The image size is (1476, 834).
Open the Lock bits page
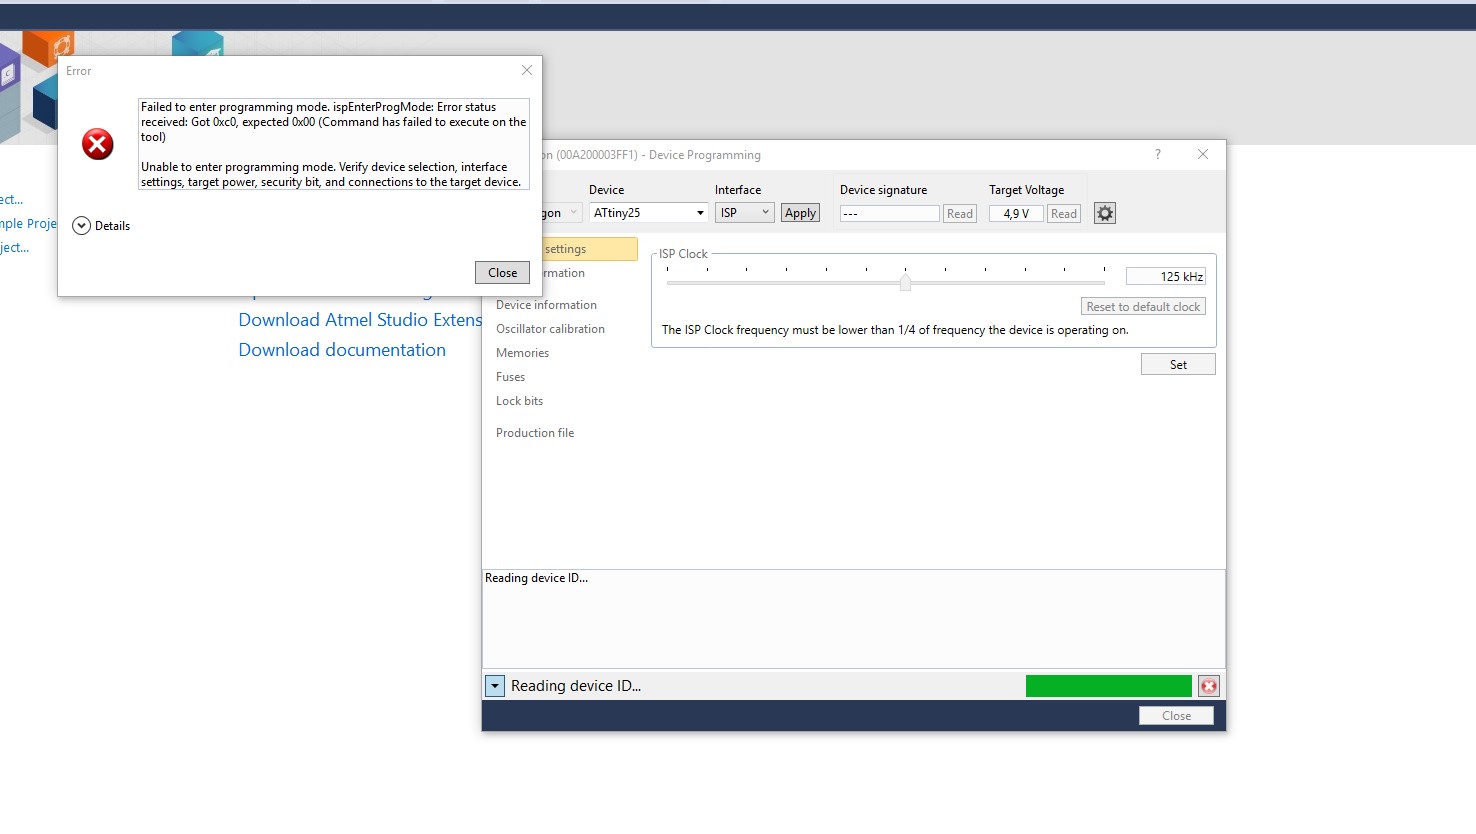tap(519, 401)
